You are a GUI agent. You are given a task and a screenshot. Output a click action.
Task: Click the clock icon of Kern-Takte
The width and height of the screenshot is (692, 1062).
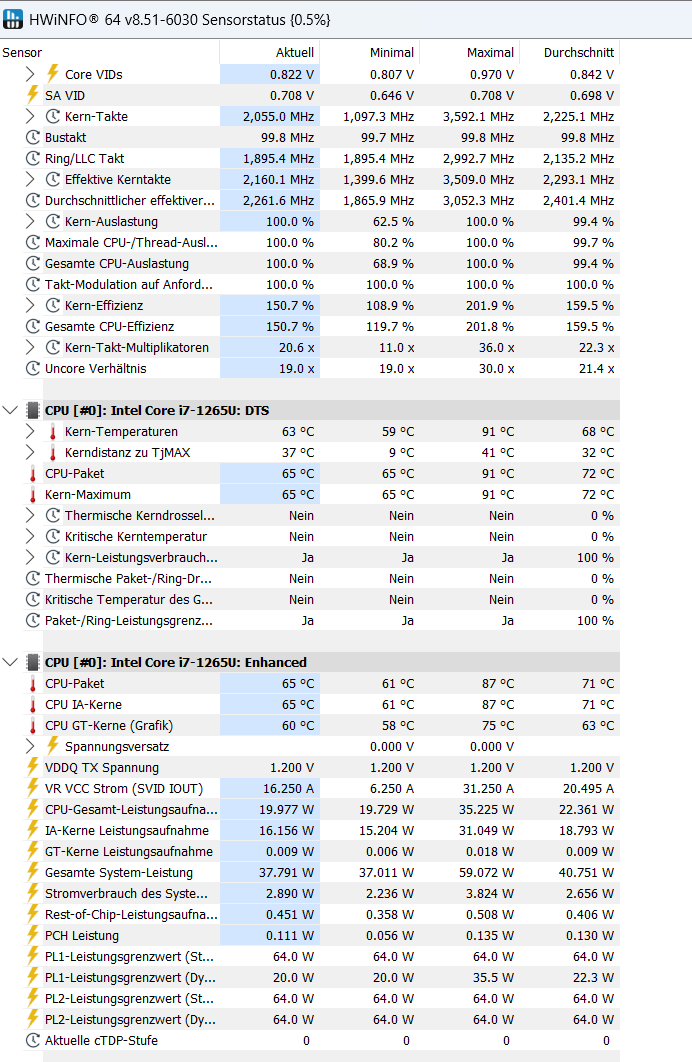pos(53,116)
